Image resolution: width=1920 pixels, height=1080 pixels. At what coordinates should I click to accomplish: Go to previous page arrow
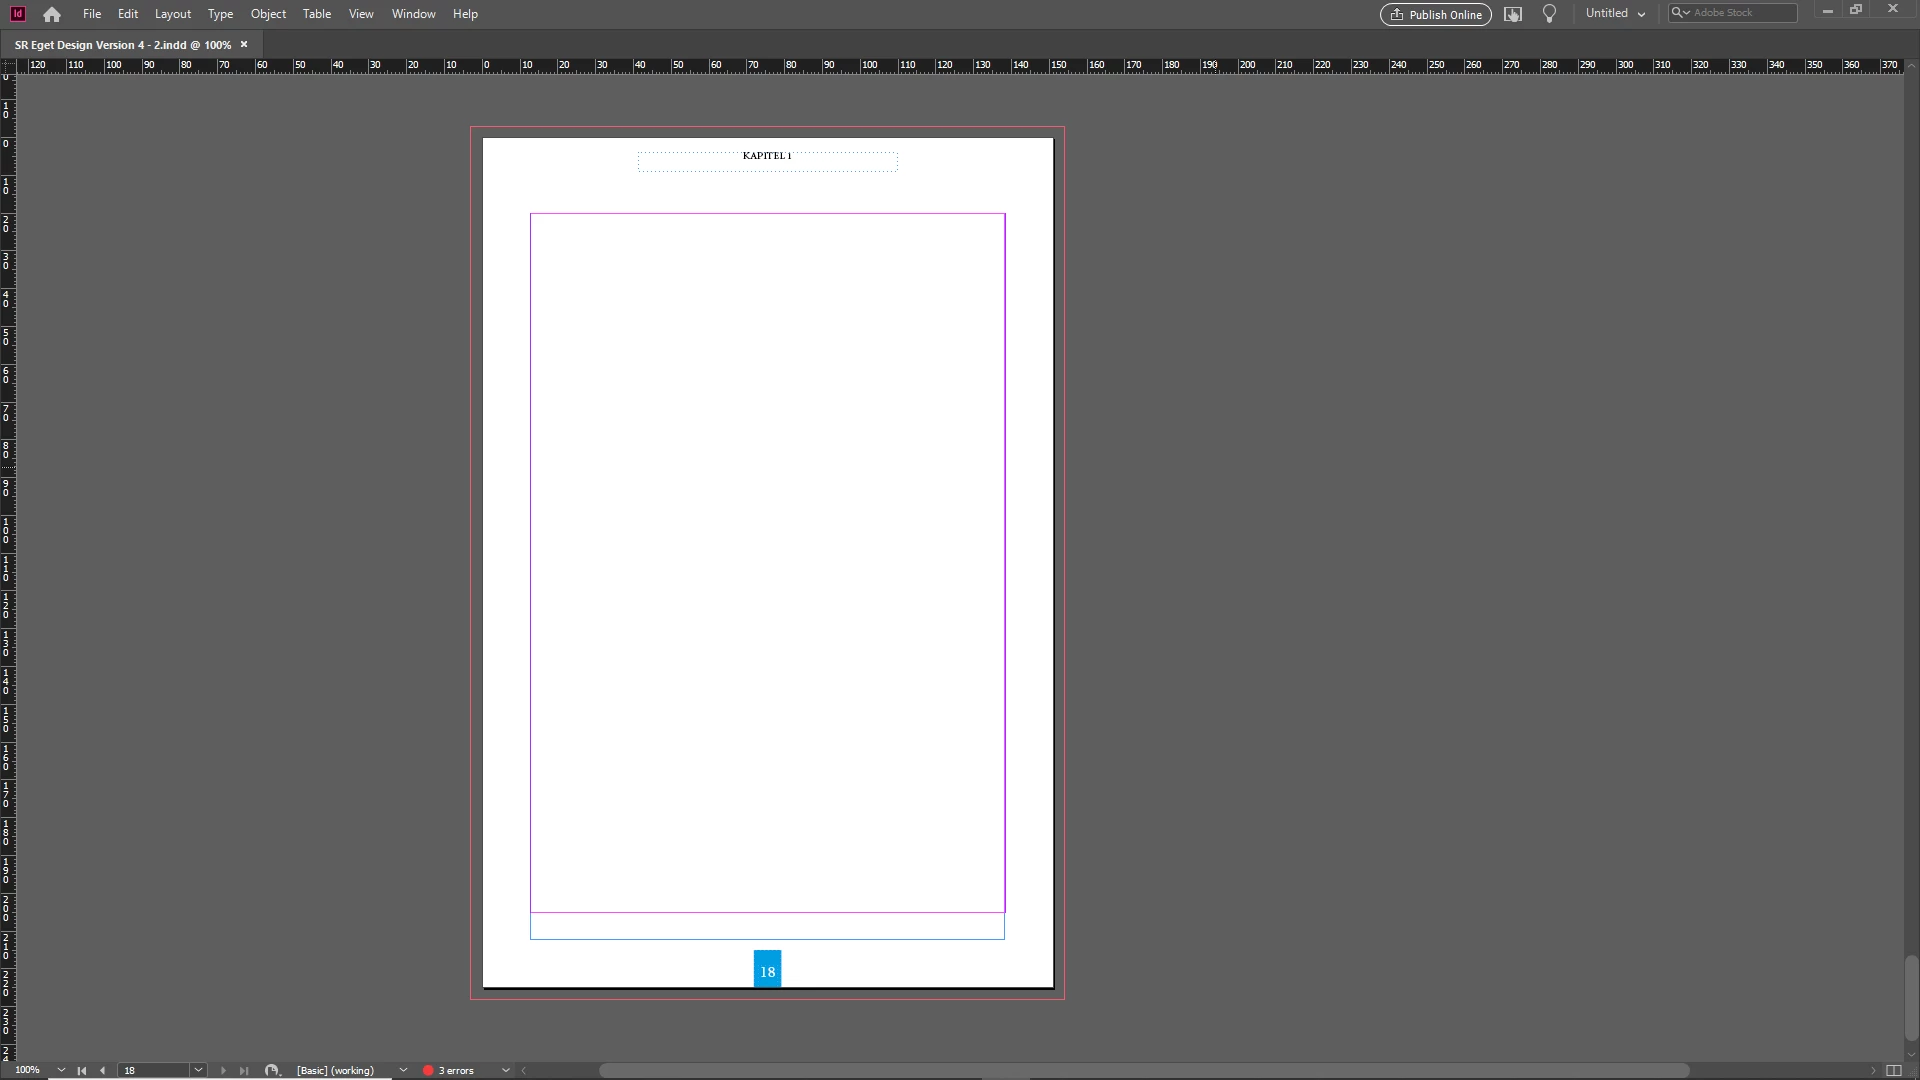[x=102, y=1070]
